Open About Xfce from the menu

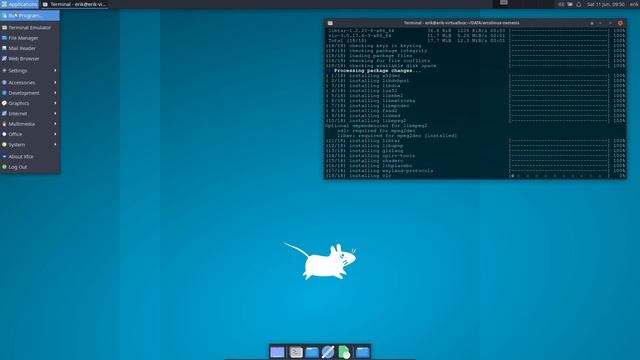[30, 156]
